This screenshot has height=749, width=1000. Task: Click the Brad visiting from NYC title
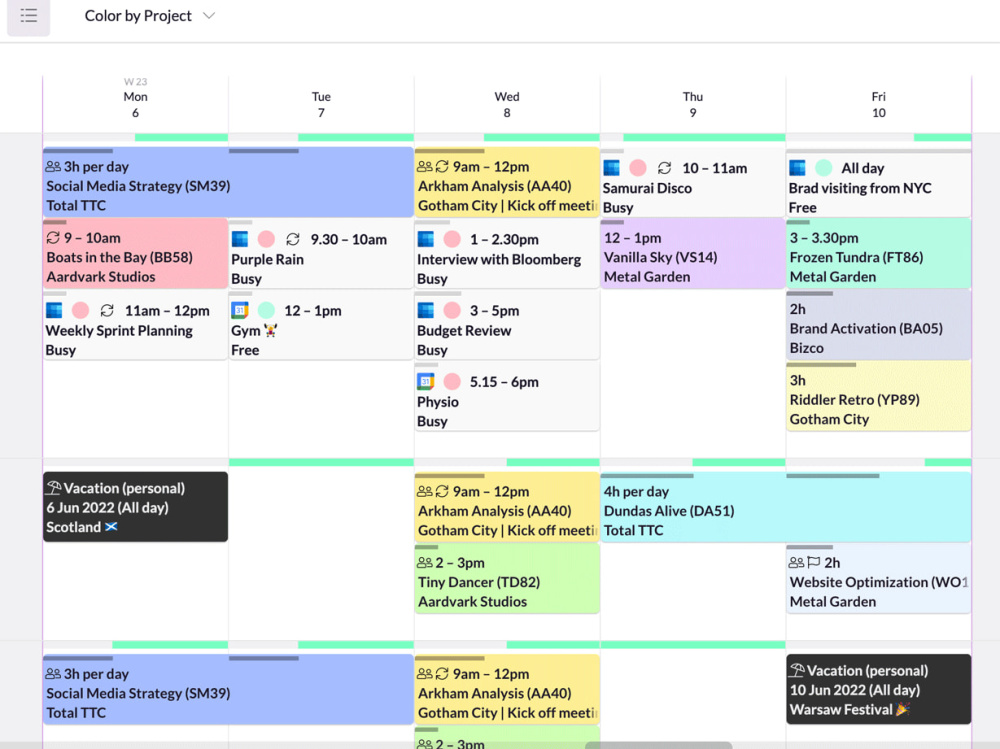click(x=860, y=188)
